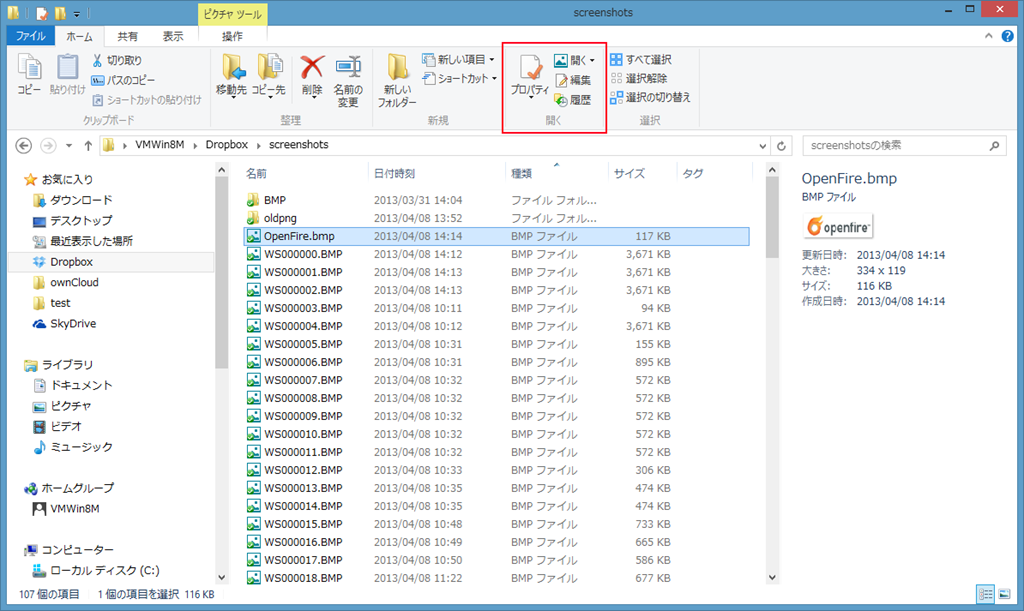1024x611 pixels.
Task: Switch to details view layout icon
Action: coord(985,594)
